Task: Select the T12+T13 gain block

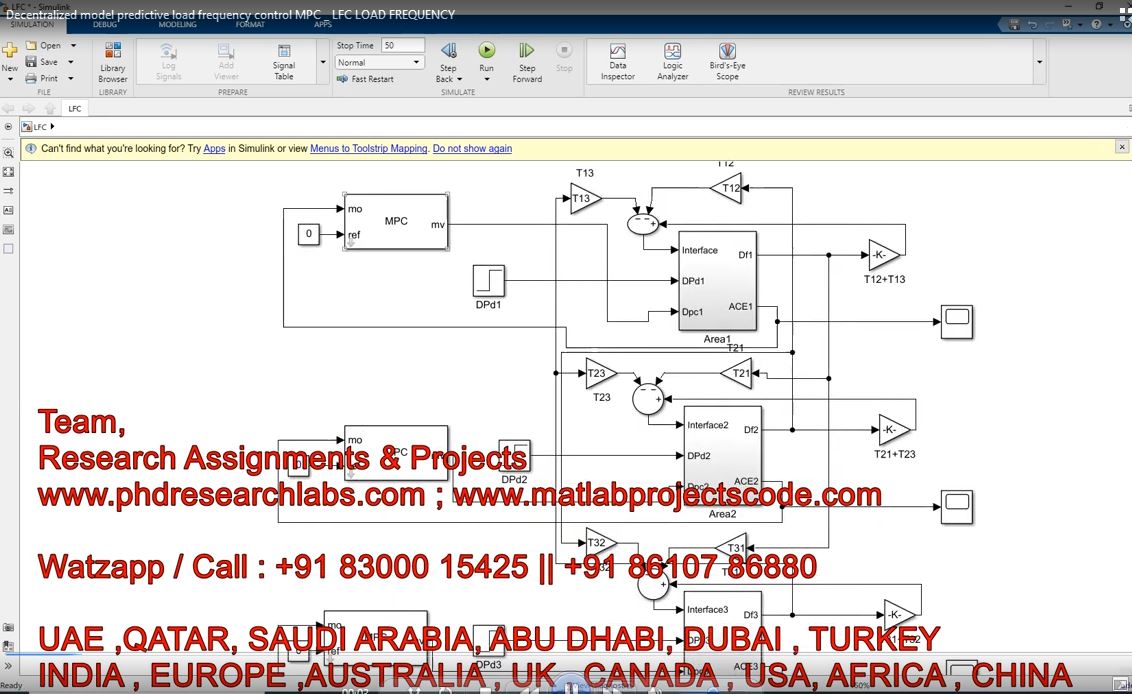Action: coord(884,255)
